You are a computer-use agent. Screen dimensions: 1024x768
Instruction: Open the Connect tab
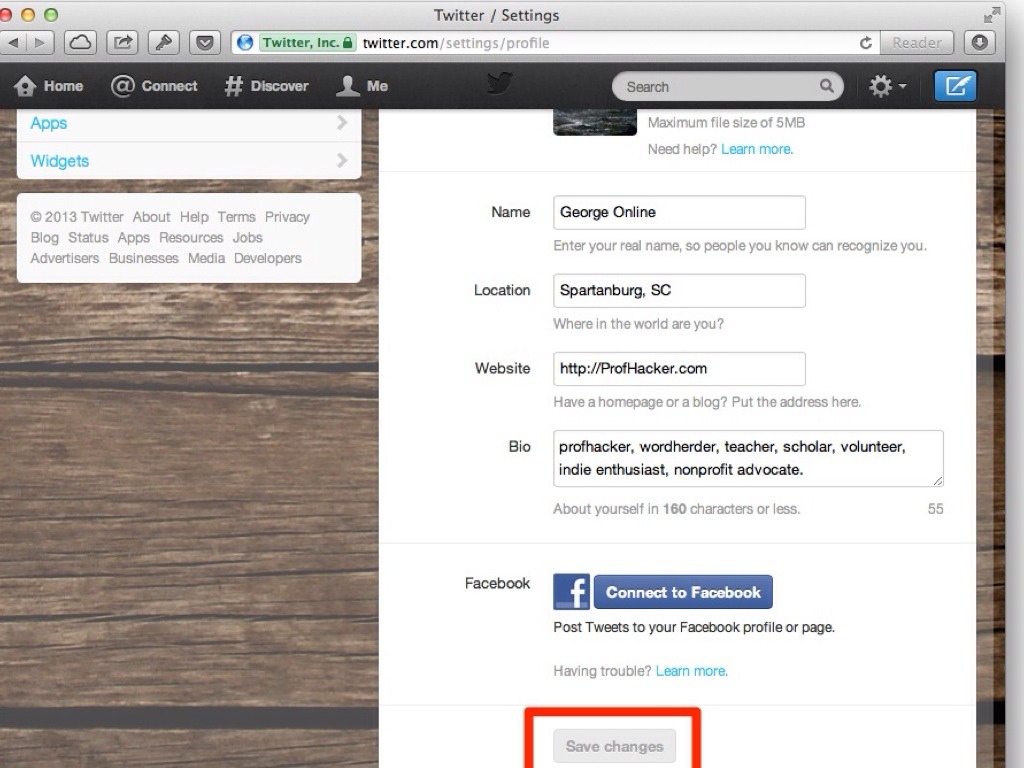154,86
